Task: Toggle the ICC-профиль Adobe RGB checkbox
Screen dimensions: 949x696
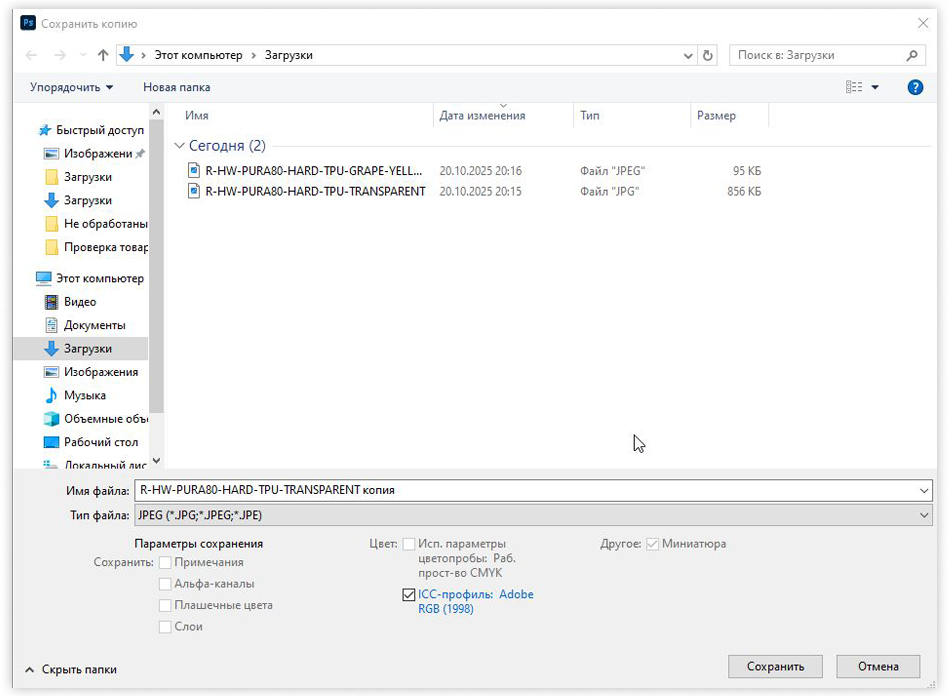Action: (x=408, y=595)
